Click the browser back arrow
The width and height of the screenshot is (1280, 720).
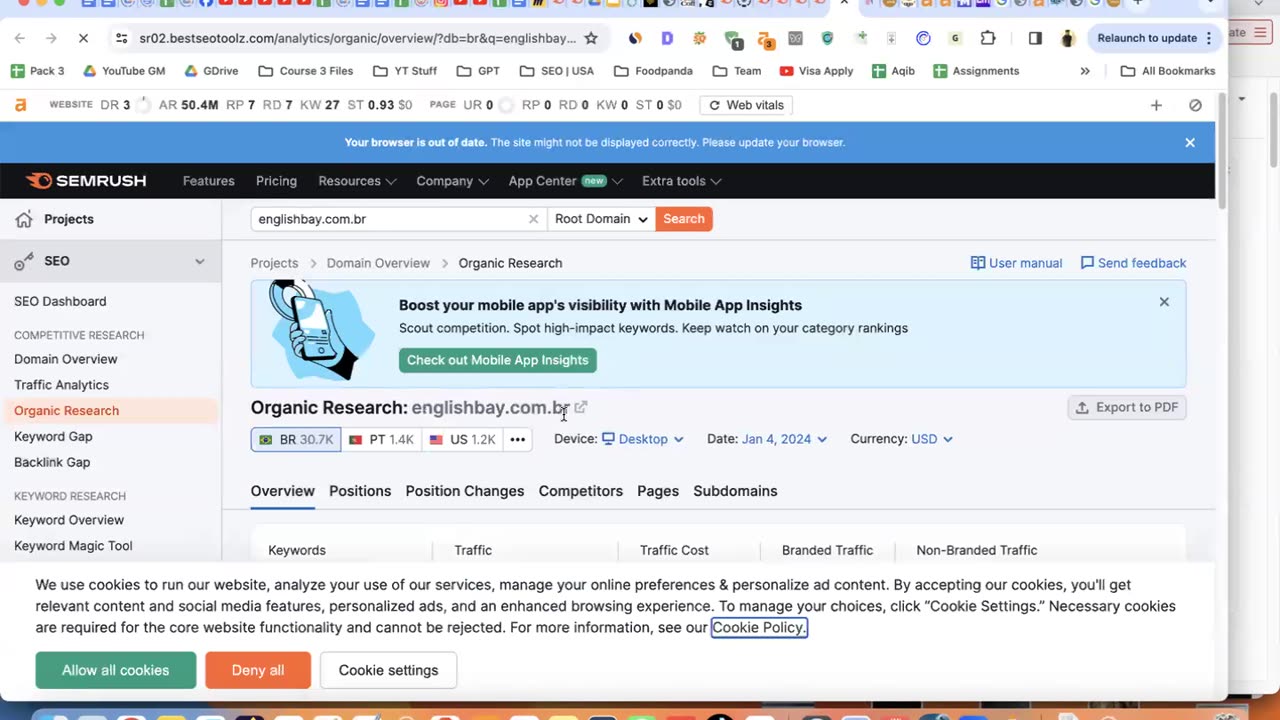(20, 38)
